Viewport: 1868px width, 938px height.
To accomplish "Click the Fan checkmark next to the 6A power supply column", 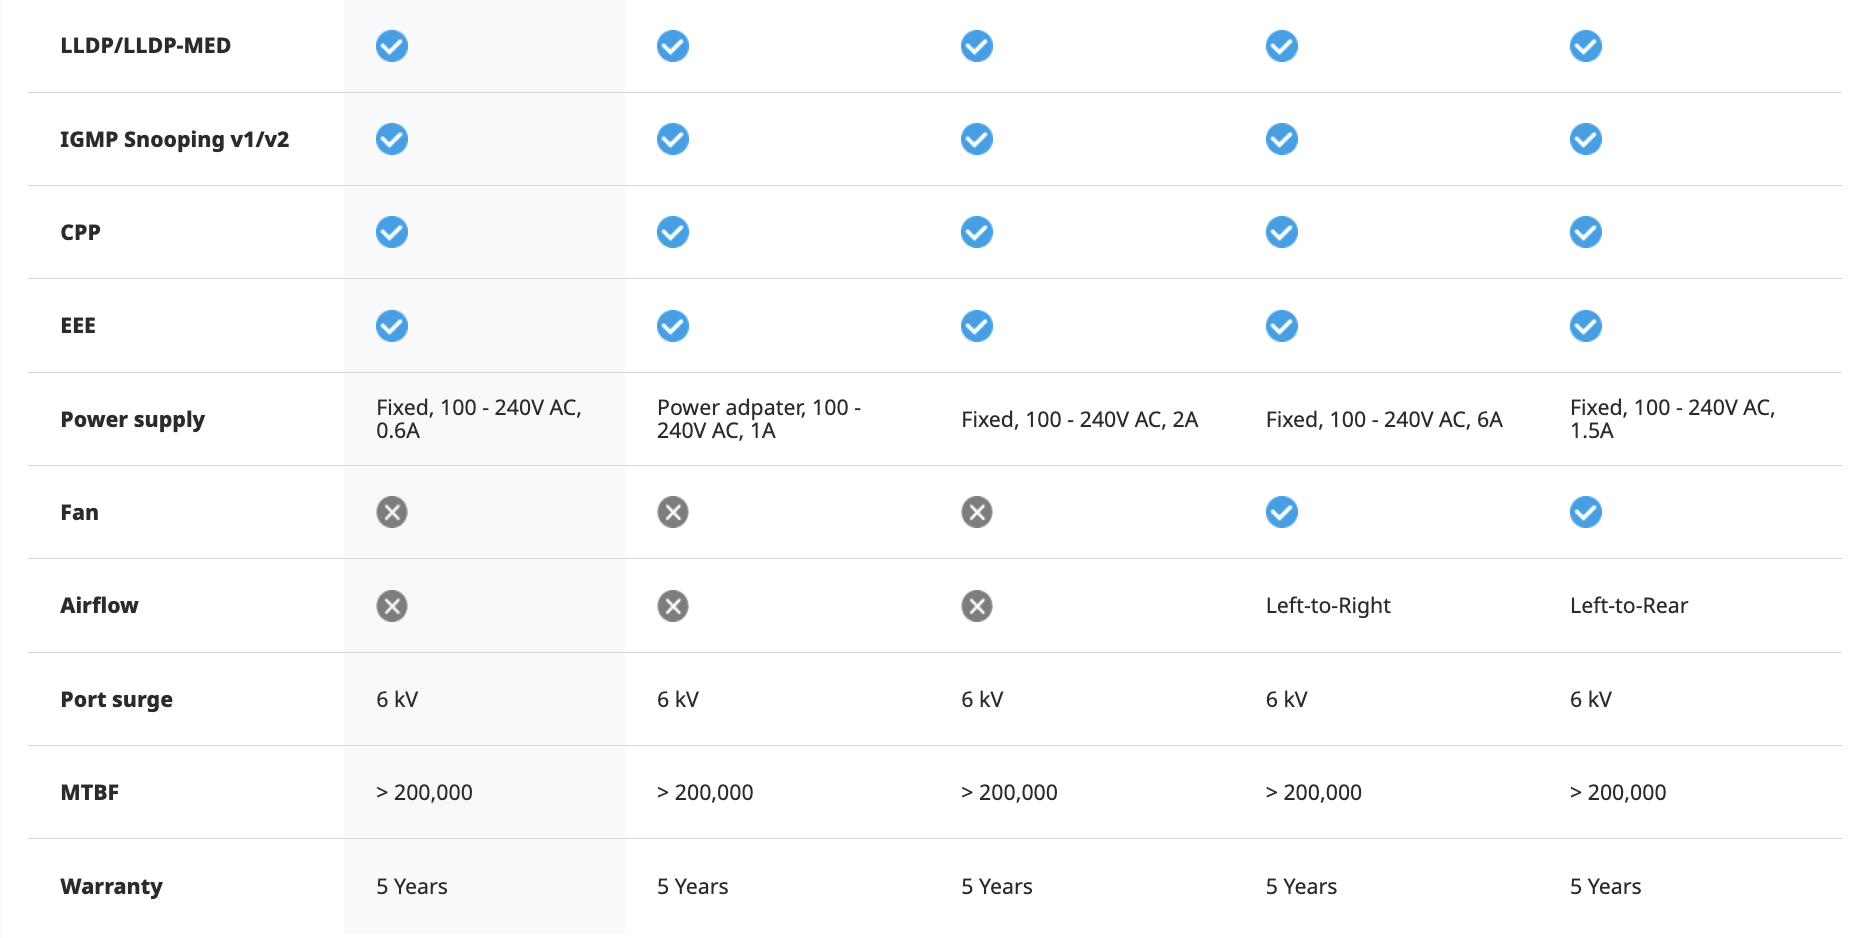I will pyautogui.click(x=1281, y=512).
